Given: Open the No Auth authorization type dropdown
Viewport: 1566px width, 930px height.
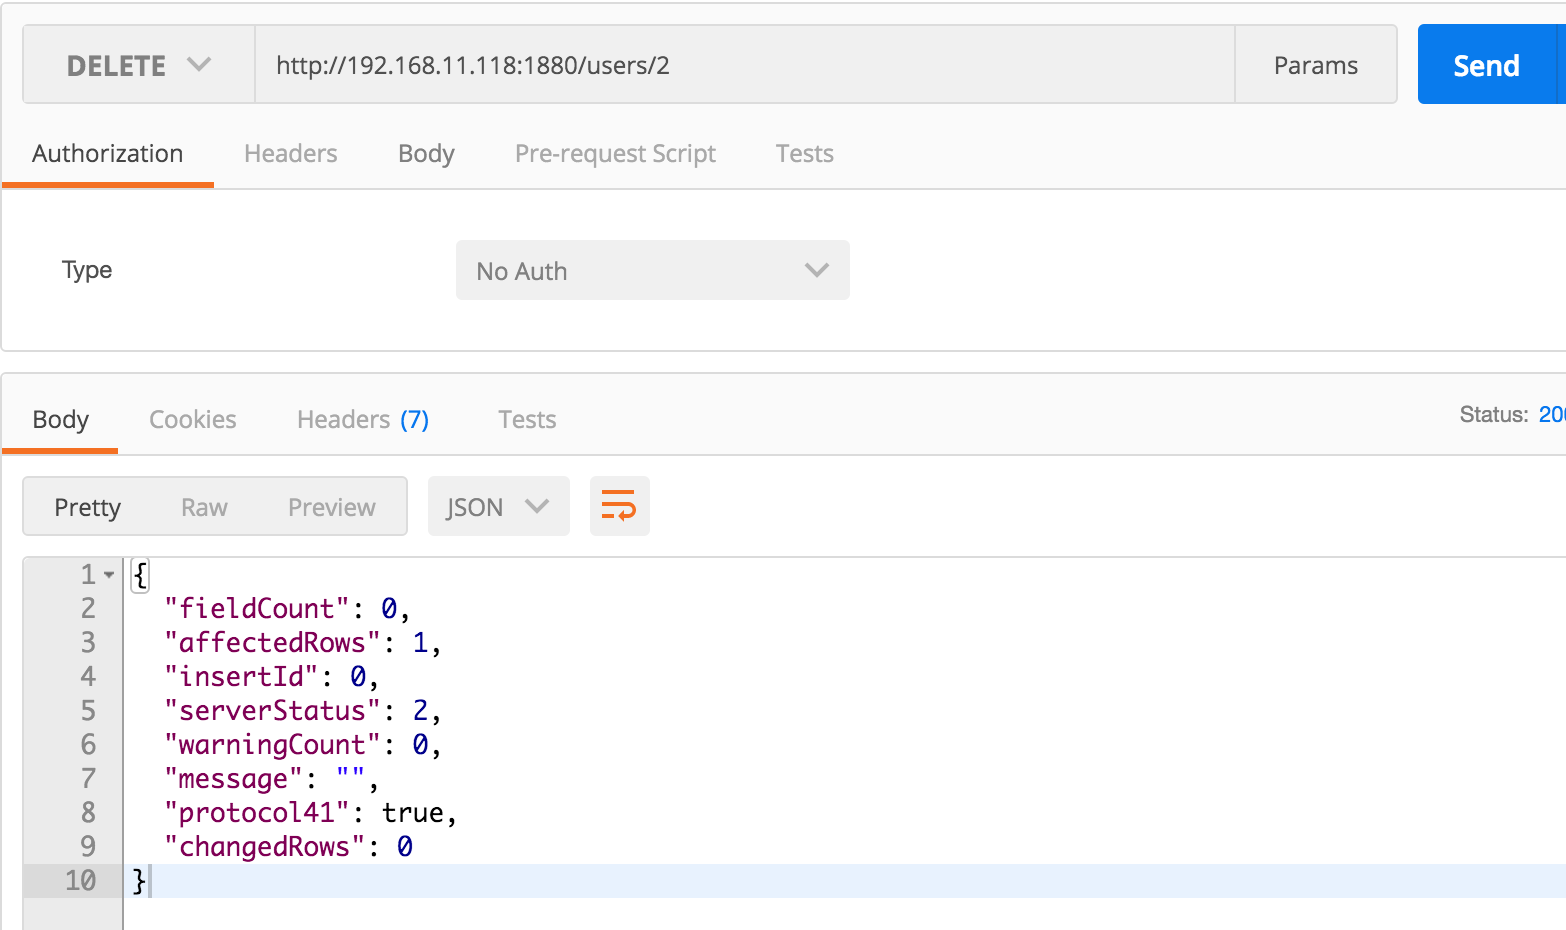Looking at the screenshot, I should (x=652, y=270).
